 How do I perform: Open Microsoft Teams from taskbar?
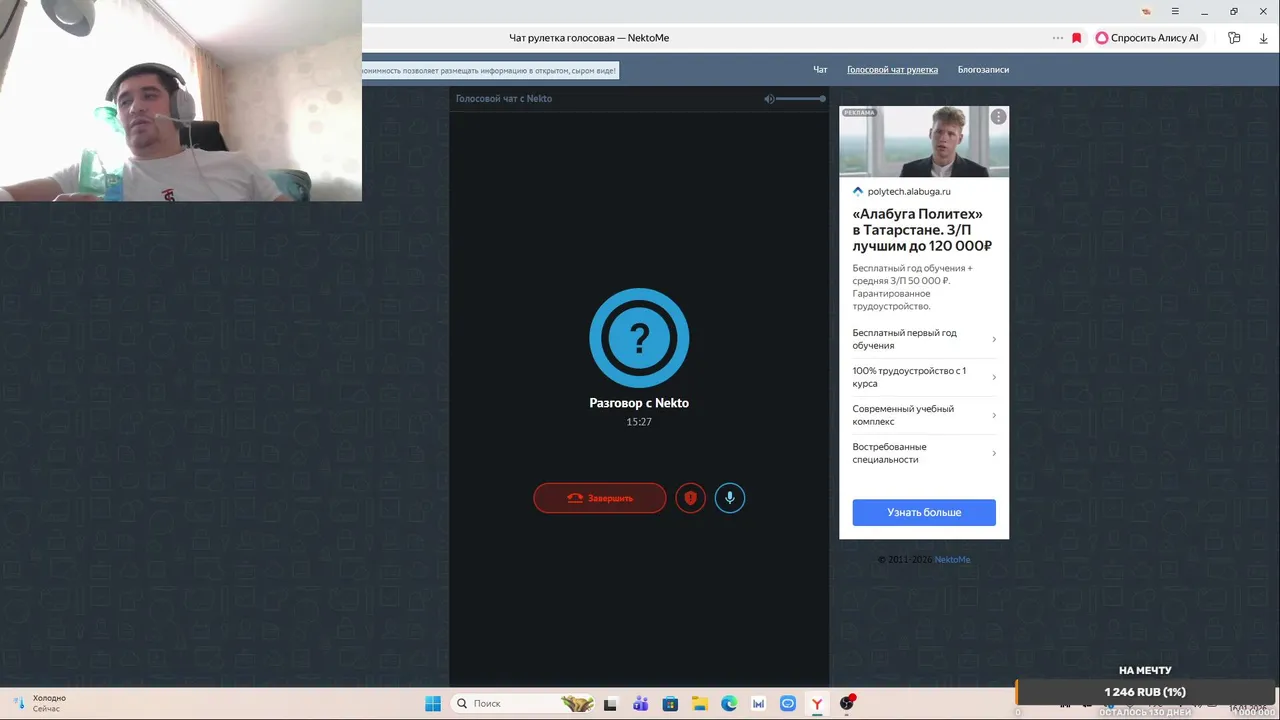[640, 704]
